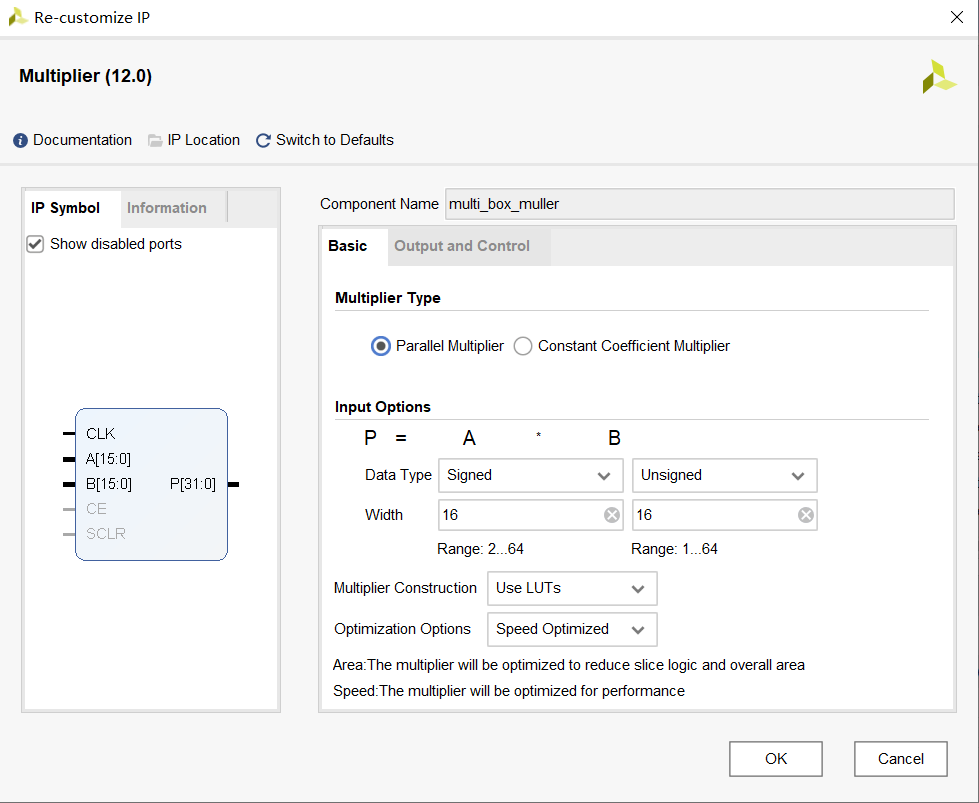The width and height of the screenshot is (979, 803).
Task: Click the Switch to Defaults refresh icon
Action: 263,141
